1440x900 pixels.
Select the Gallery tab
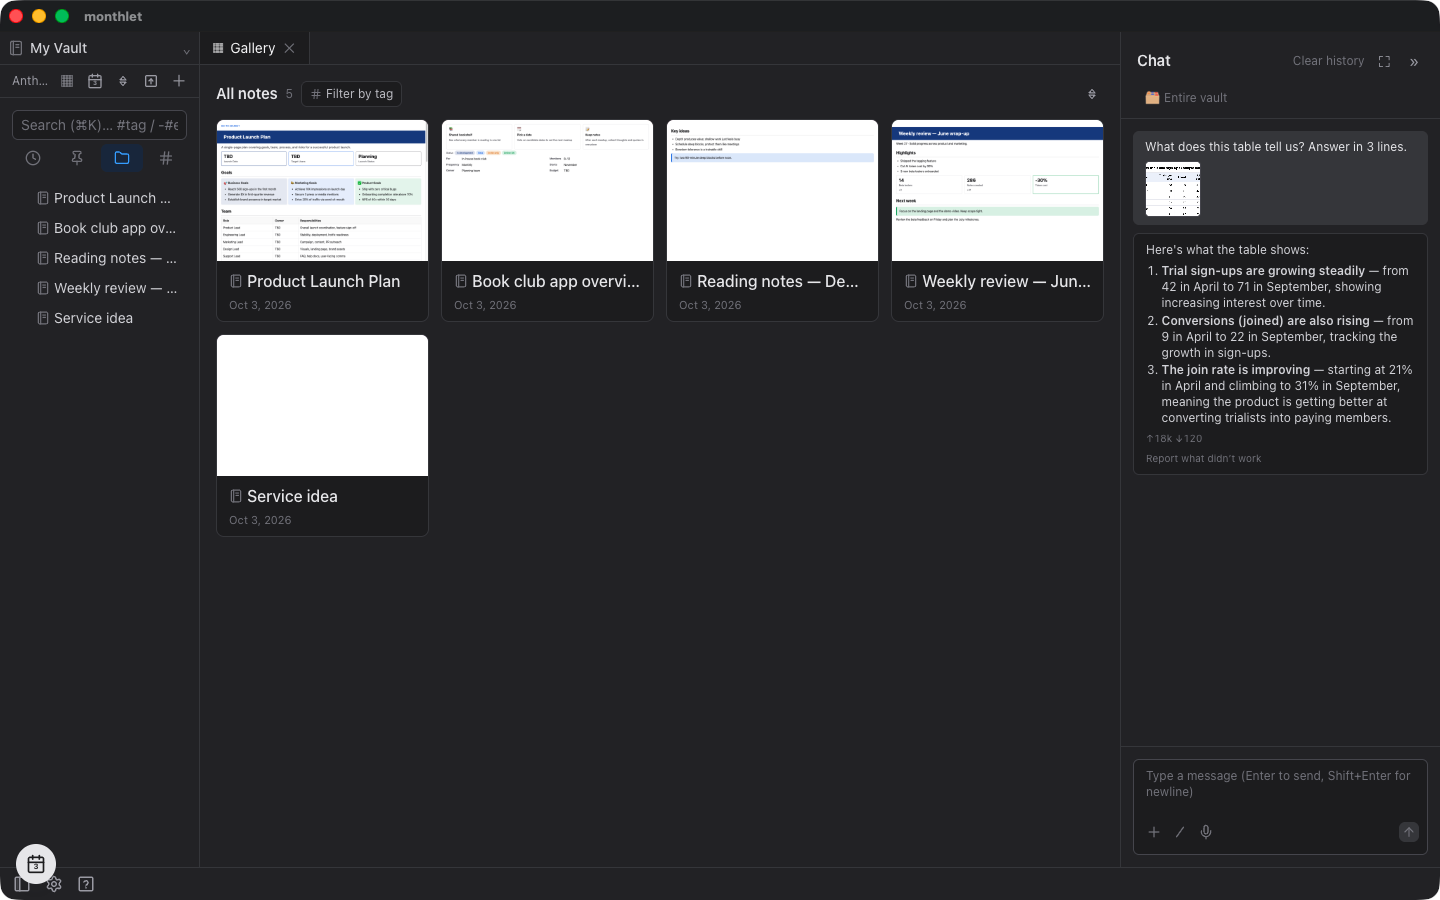[x=254, y=48]
